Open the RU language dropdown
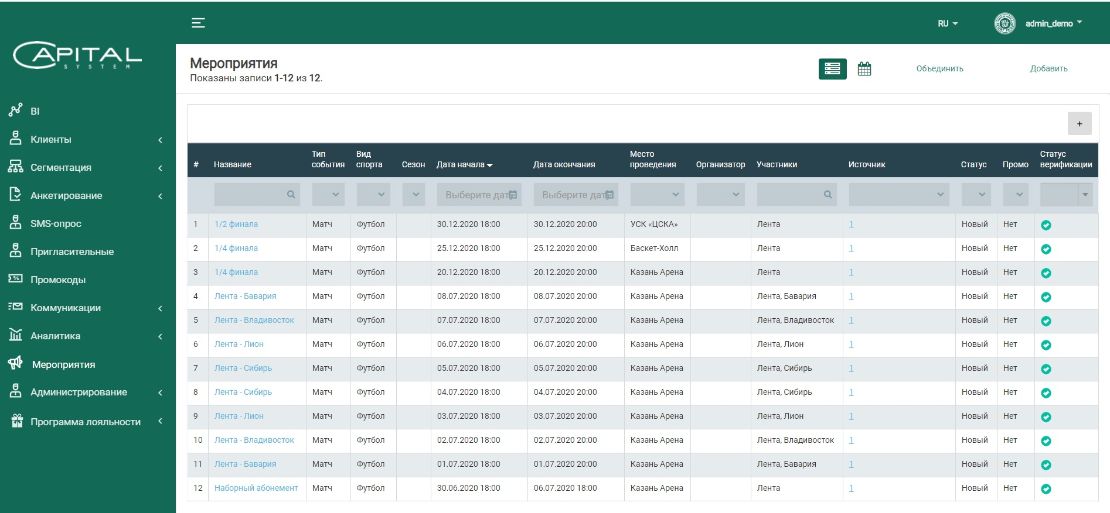 click(x=947, y=23)
